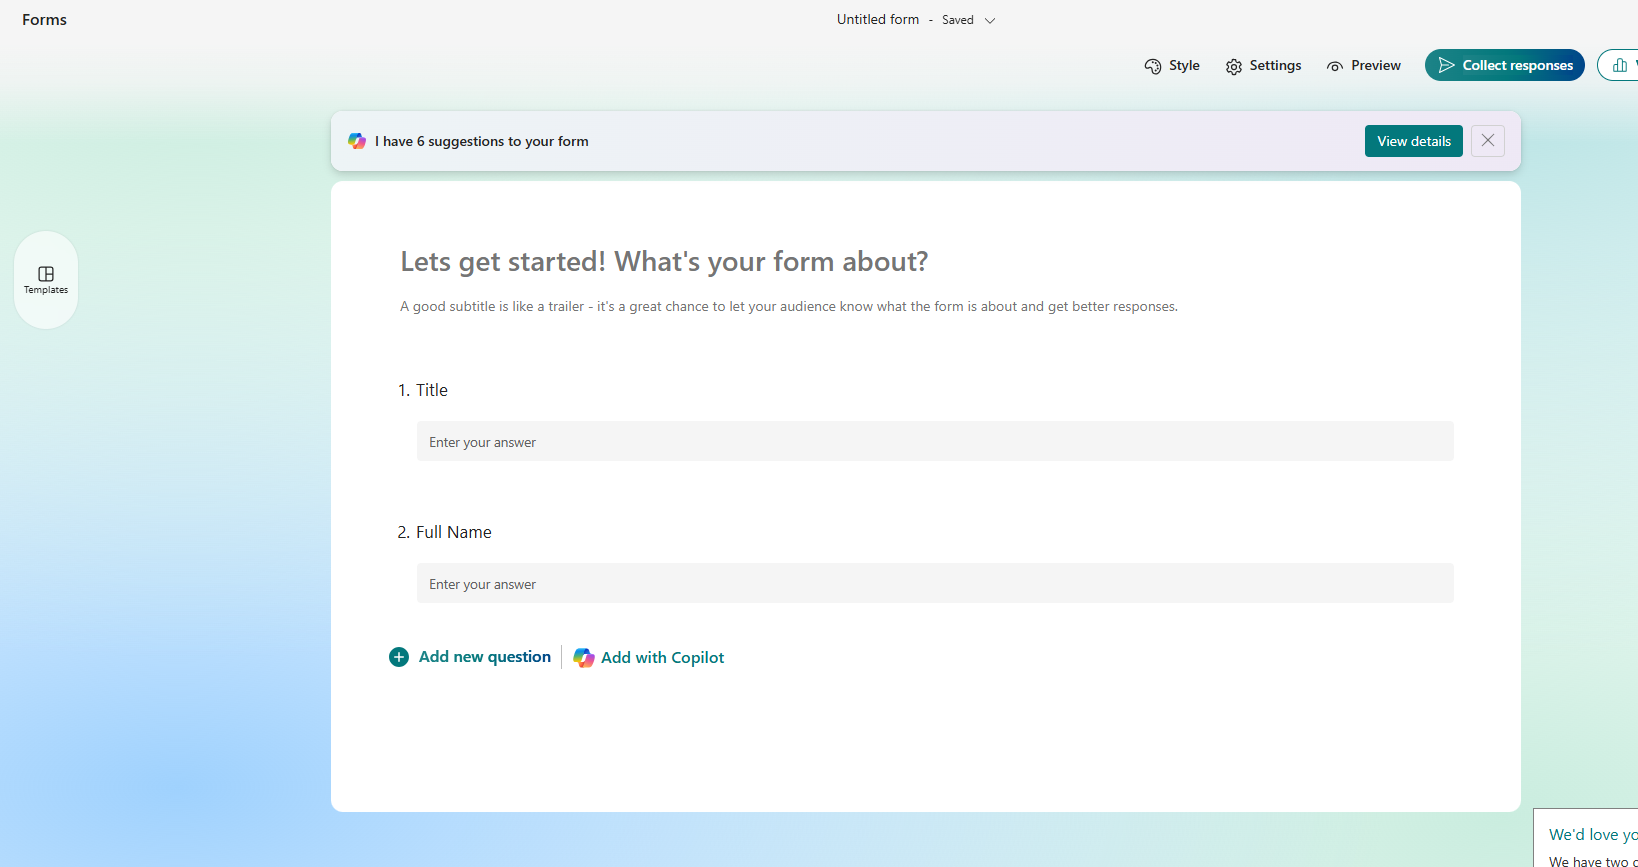The width and height of the screenshot is (1638, 867).
Task: Select the Untitled form name
Action: [x=877, y=20]
